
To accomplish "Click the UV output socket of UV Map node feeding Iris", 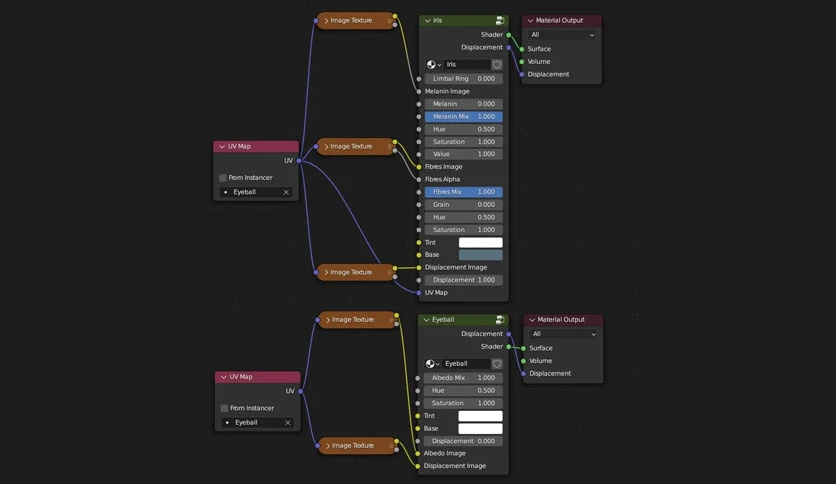I will pyautogui.click(x=299, y=160).
